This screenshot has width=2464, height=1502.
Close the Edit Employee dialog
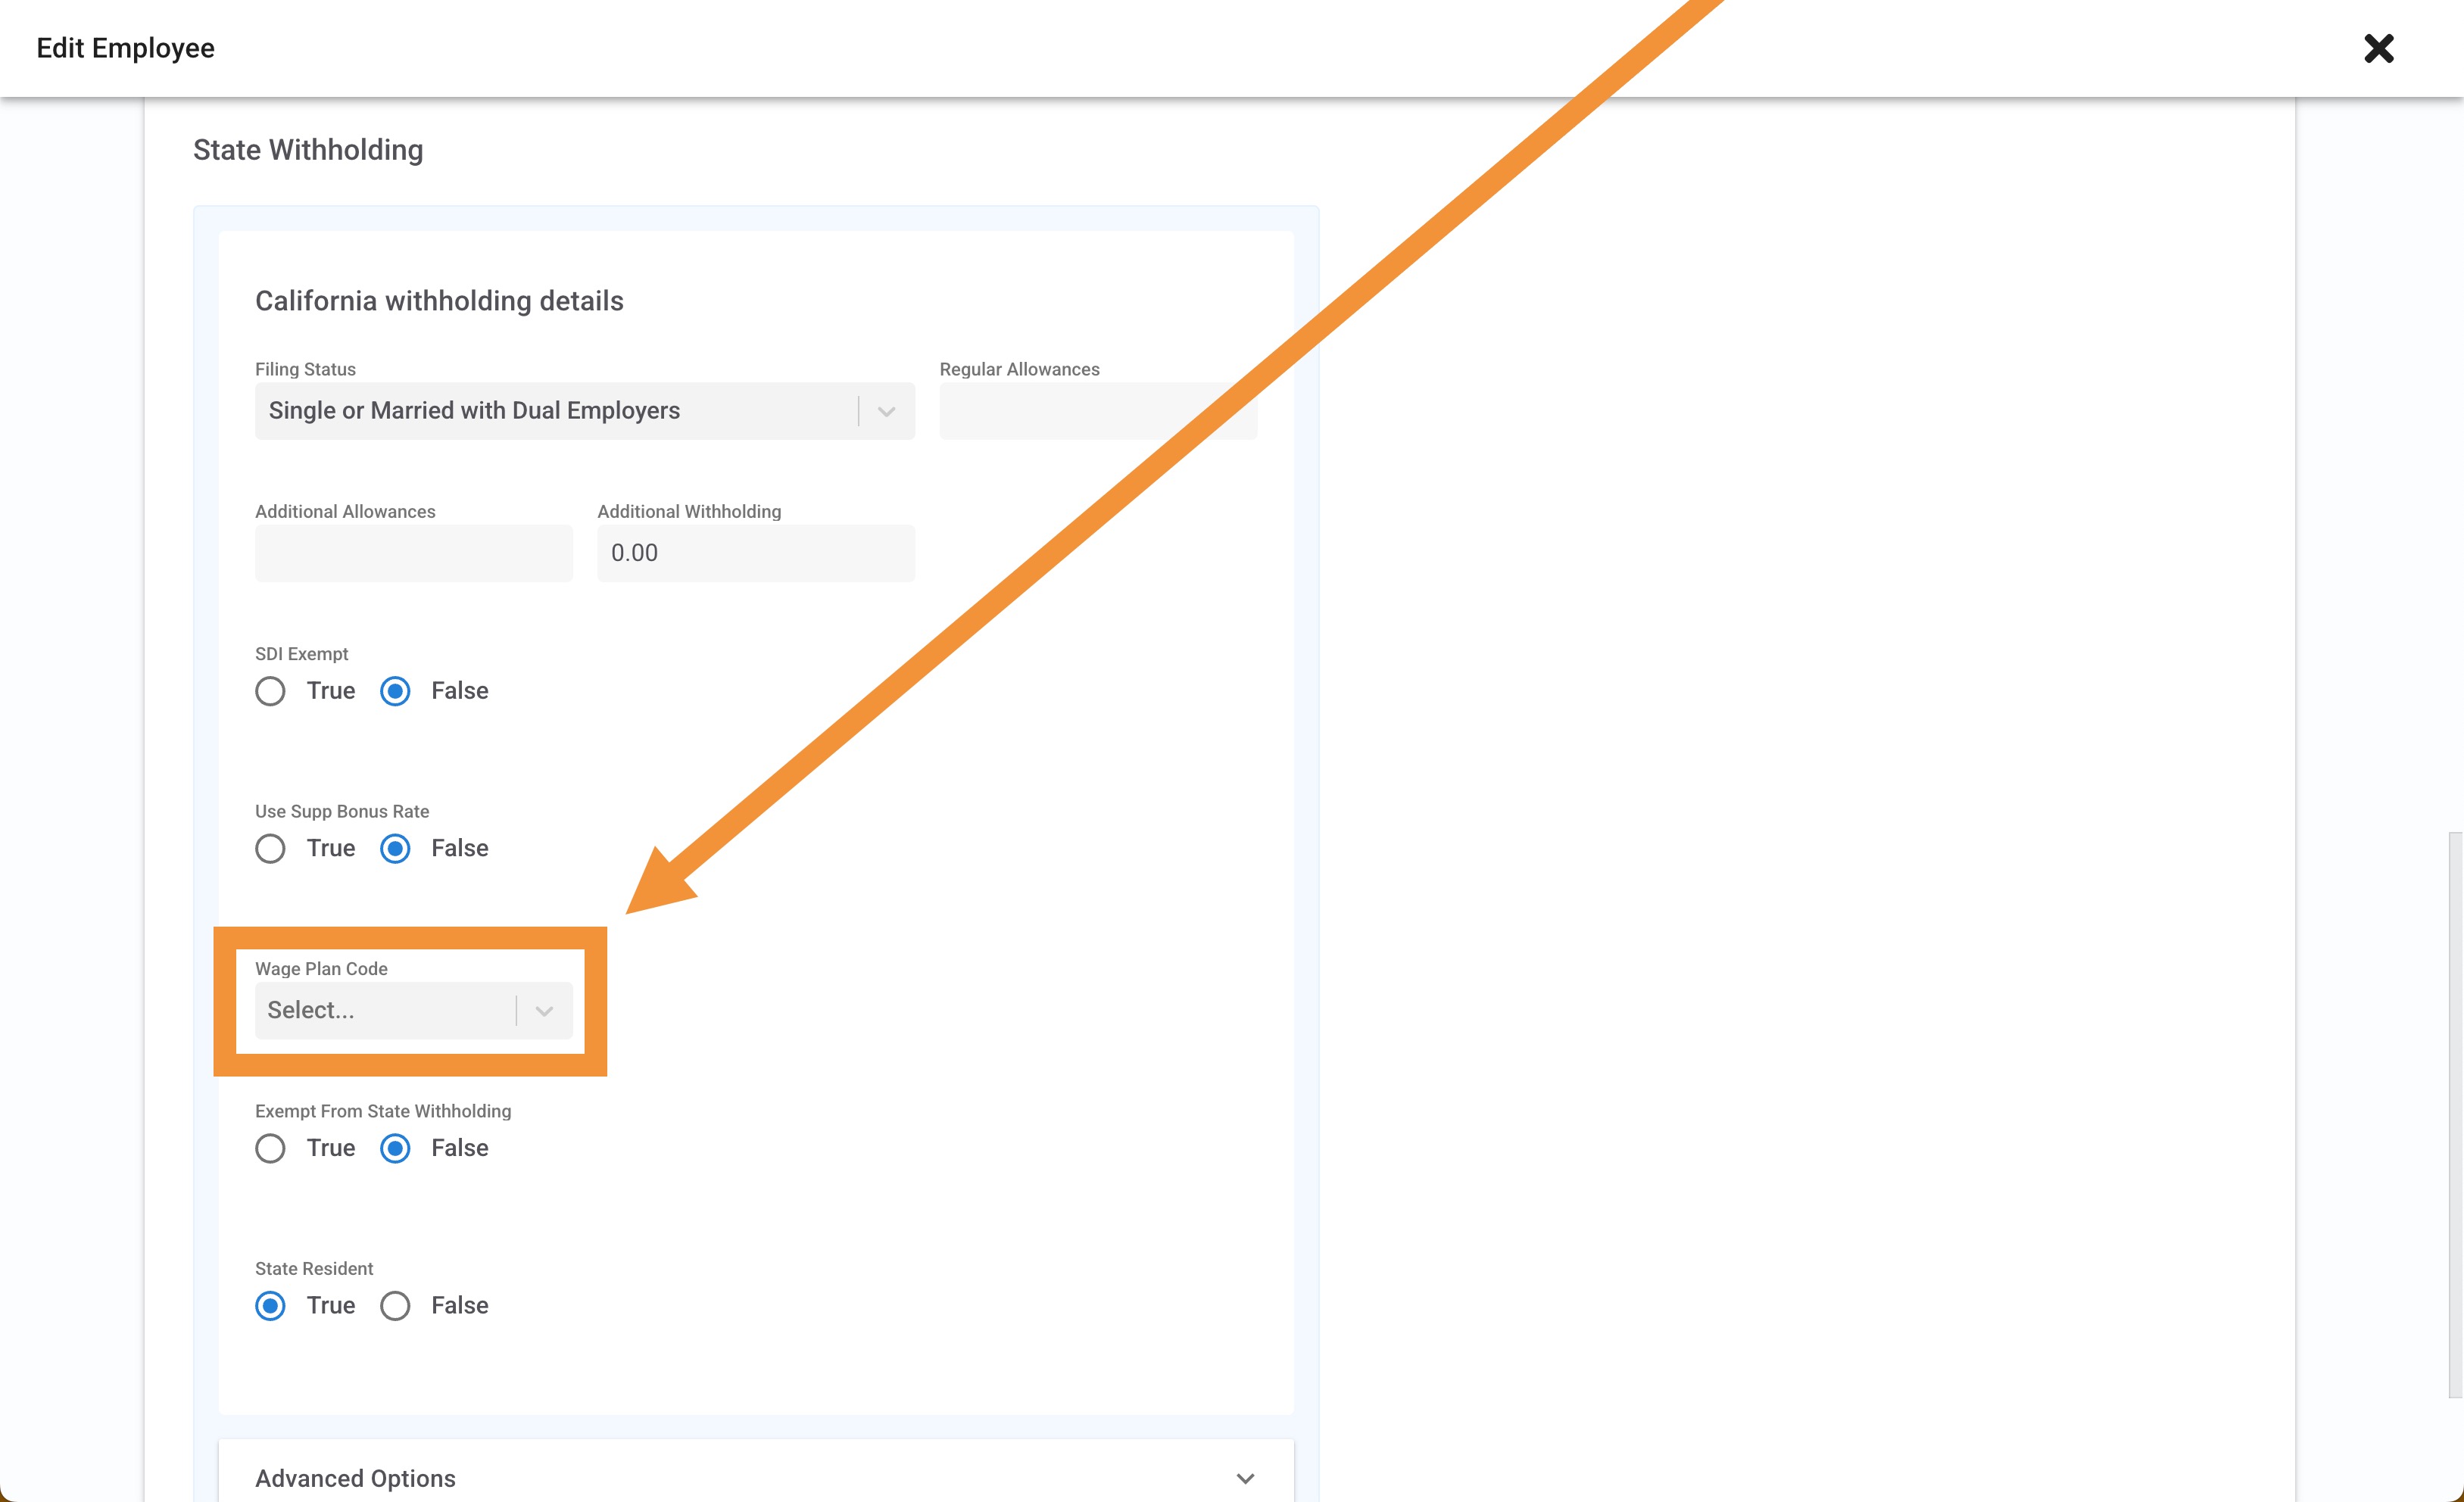(2379, 48)
